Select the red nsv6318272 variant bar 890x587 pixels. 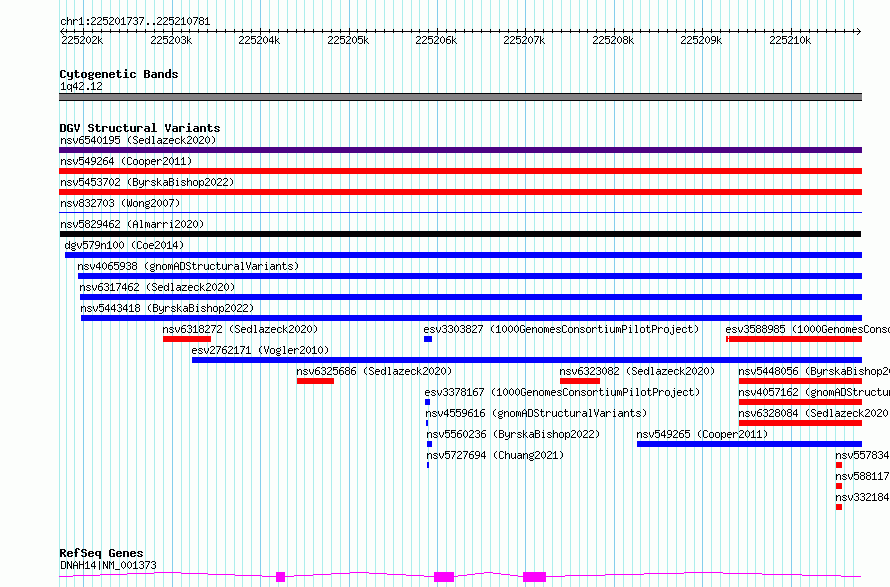click(x=187, y=339)
